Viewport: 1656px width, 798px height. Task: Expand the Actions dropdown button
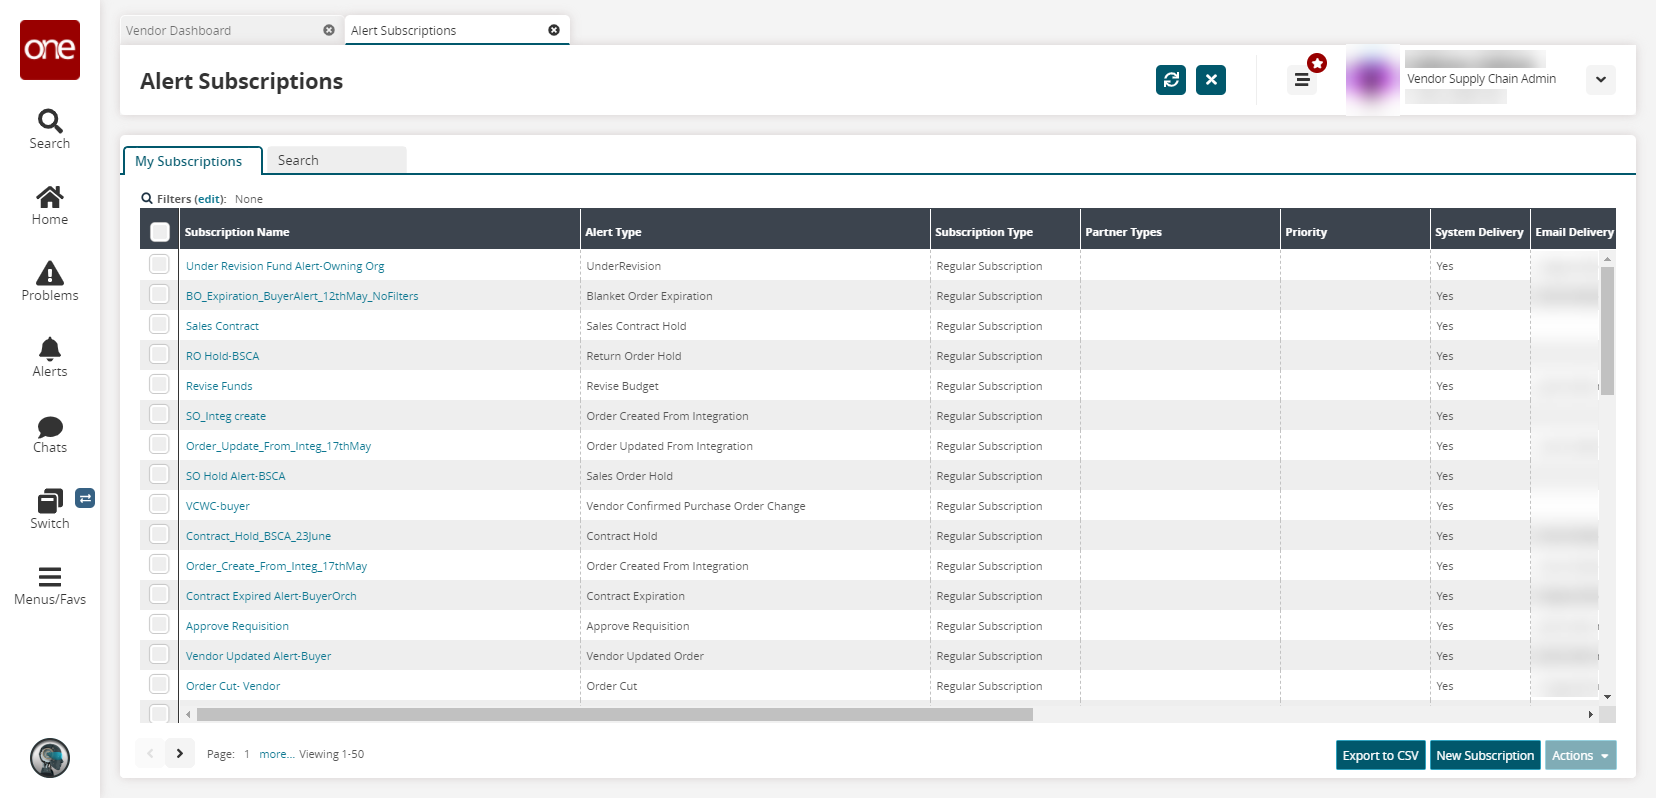1580,756
